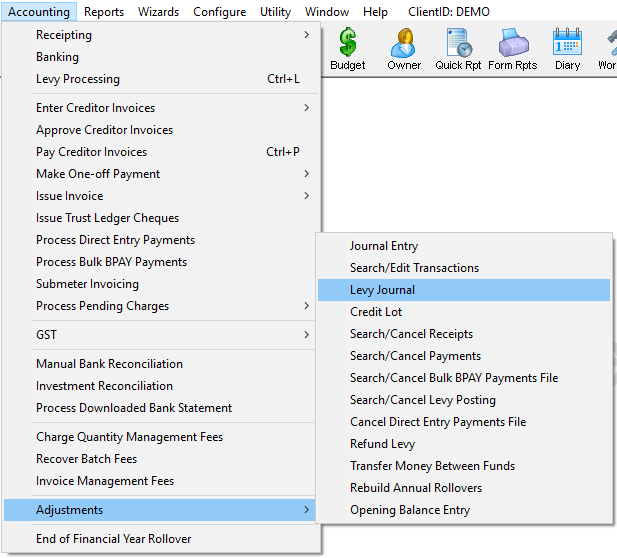Expand Enter Creditor Invoices submenu

[161, 107]
